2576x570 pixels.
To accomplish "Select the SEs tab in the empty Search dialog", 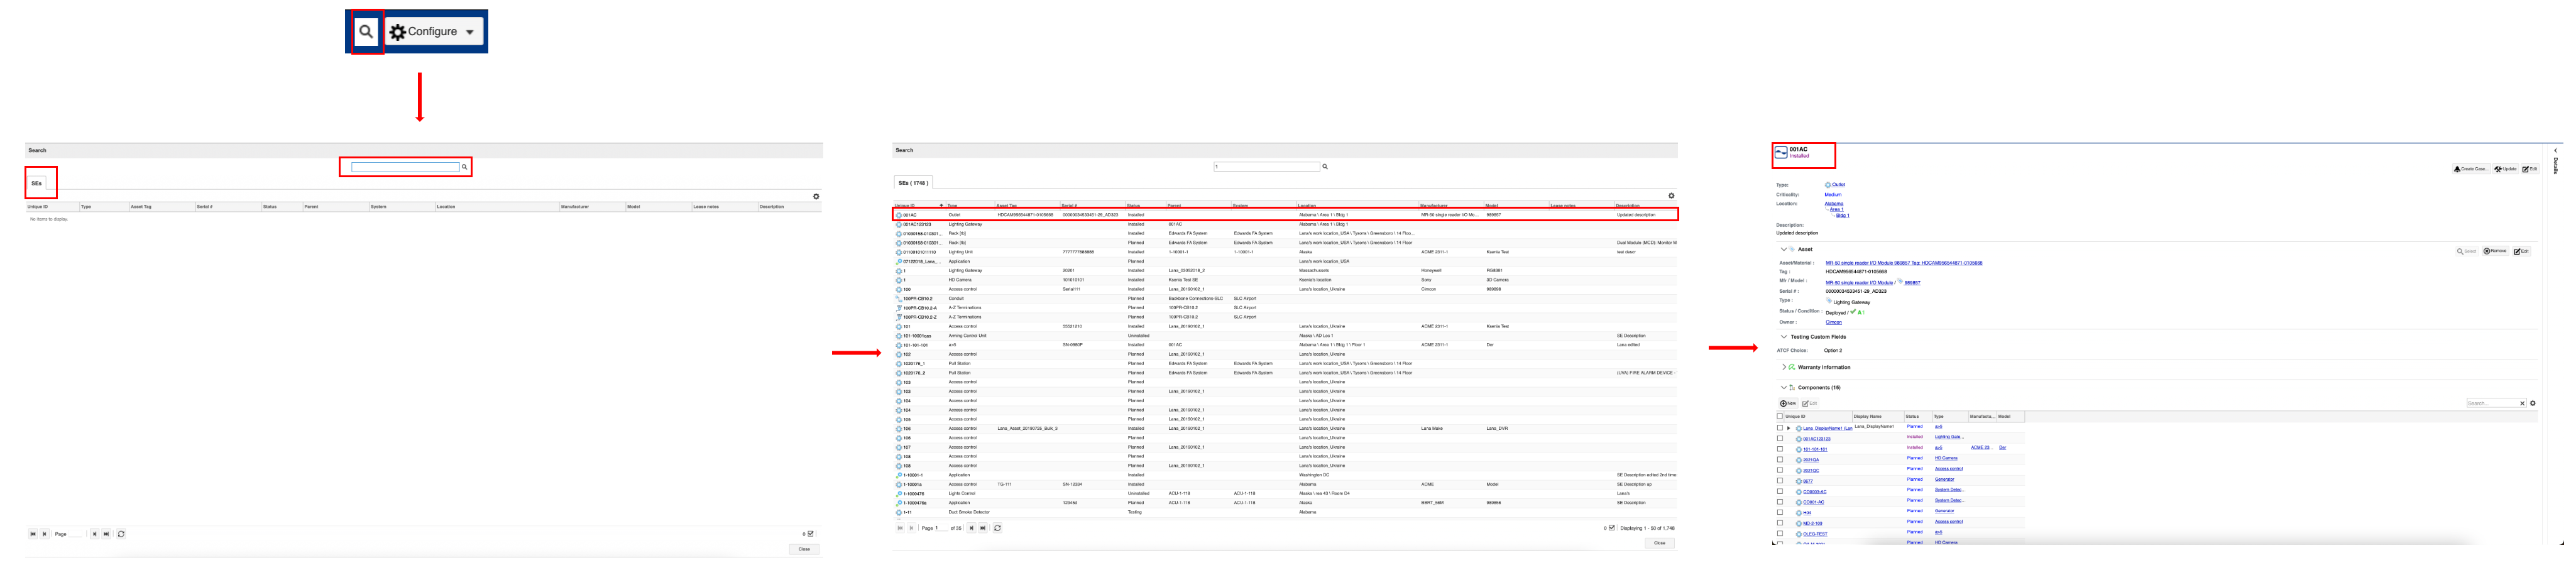I will point(37,183).
